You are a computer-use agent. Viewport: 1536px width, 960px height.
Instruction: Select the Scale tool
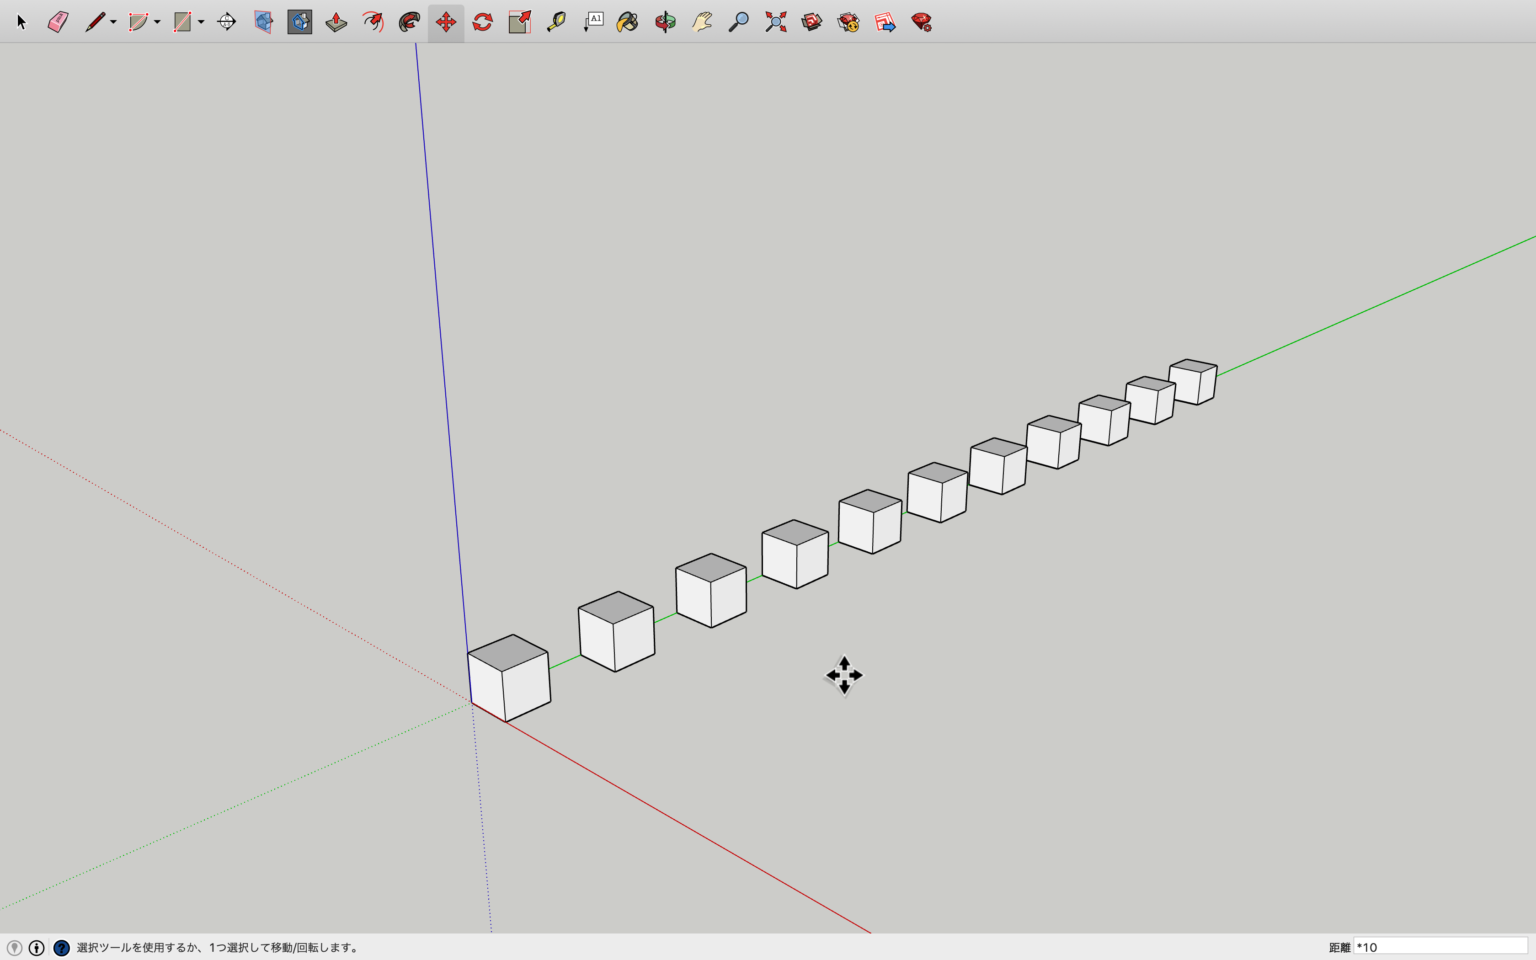coord(519,22)
